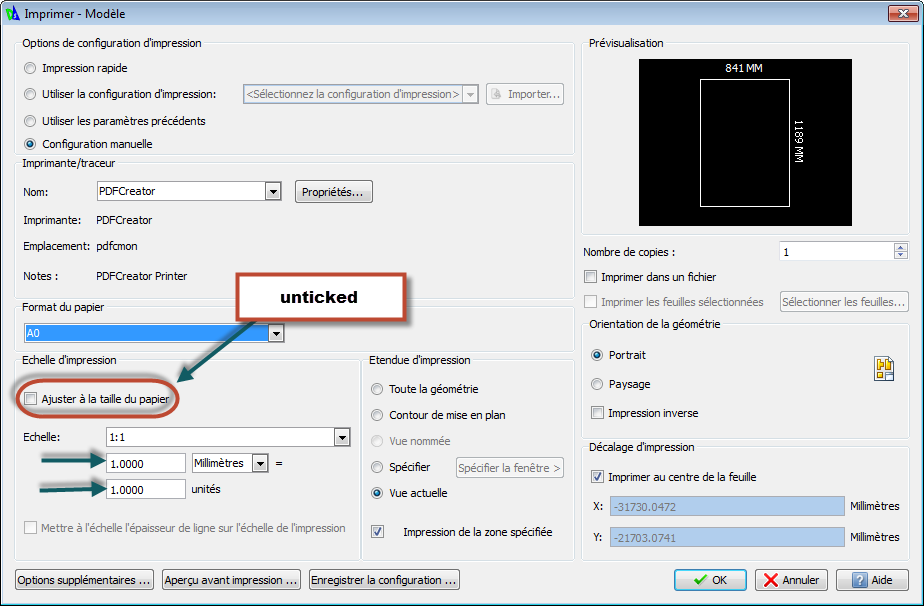Click the X offset field -31730.0472
This screenshot has height=606, width=924.
pyautogui.click(x=727, y=506)
